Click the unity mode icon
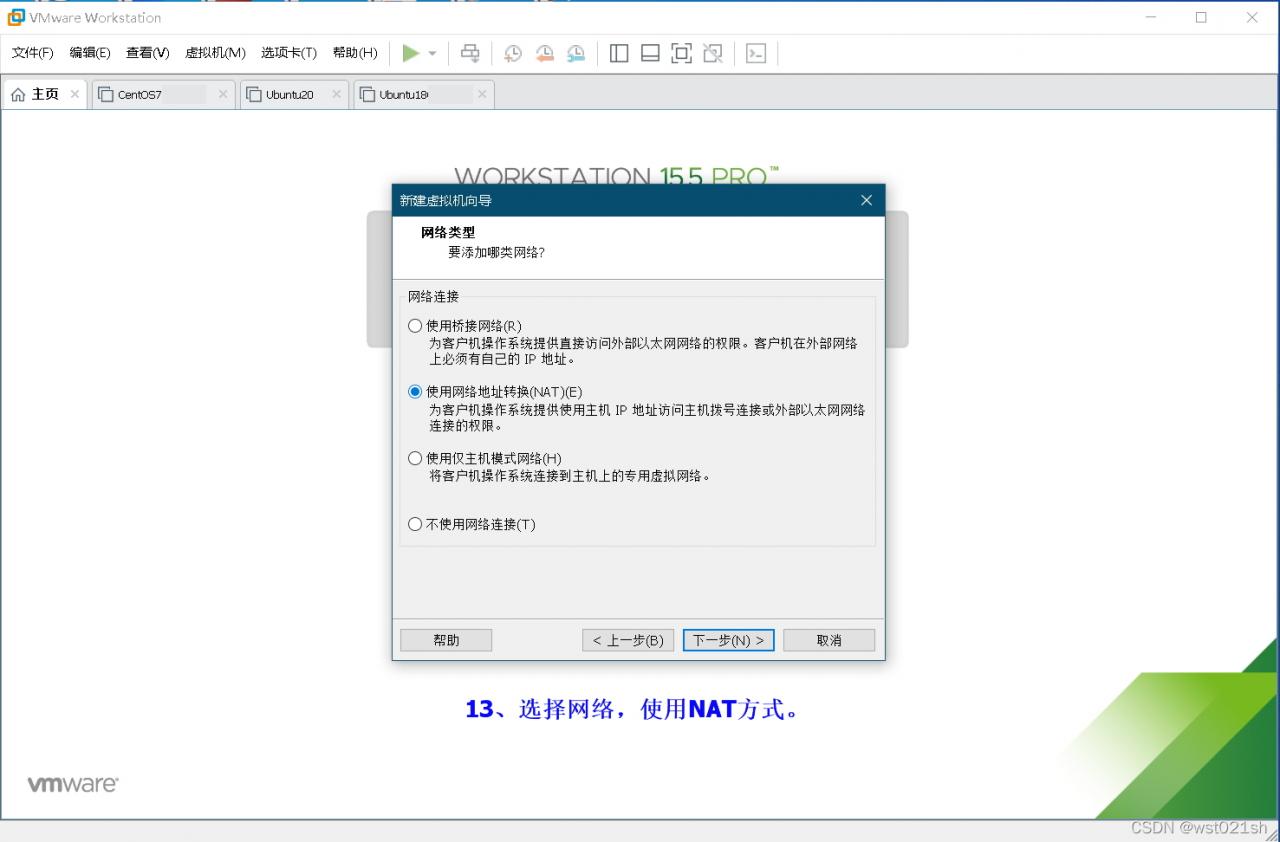 coord(713,53)
